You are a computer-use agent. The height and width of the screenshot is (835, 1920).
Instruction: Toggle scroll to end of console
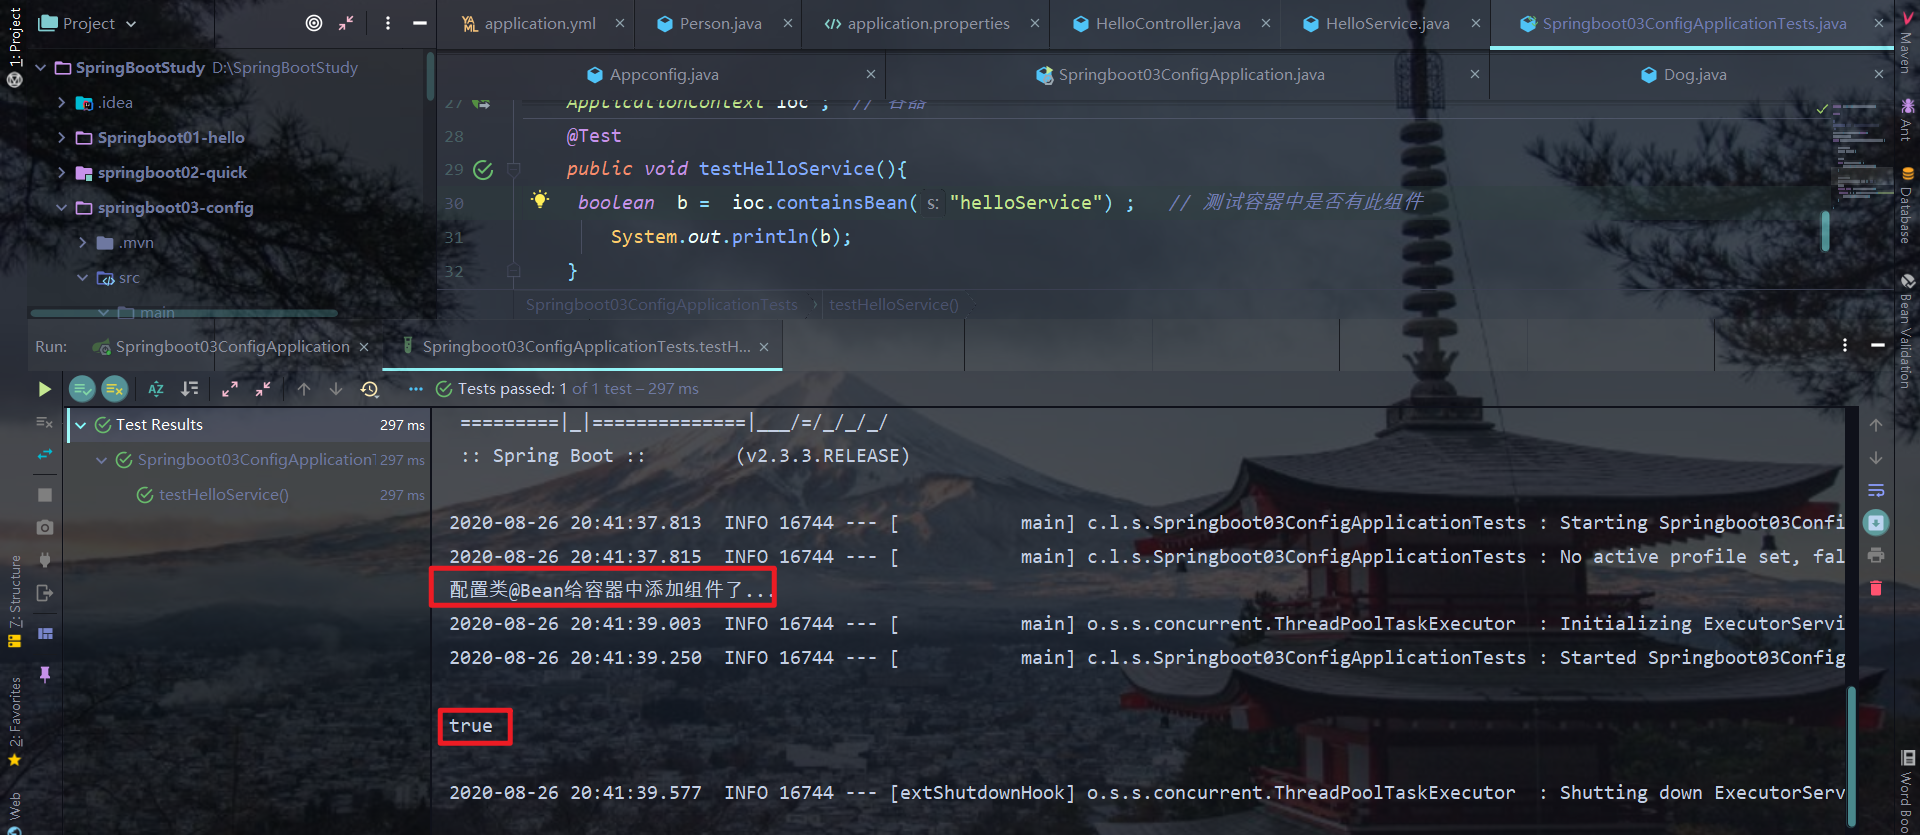(x=1876, y=522)
